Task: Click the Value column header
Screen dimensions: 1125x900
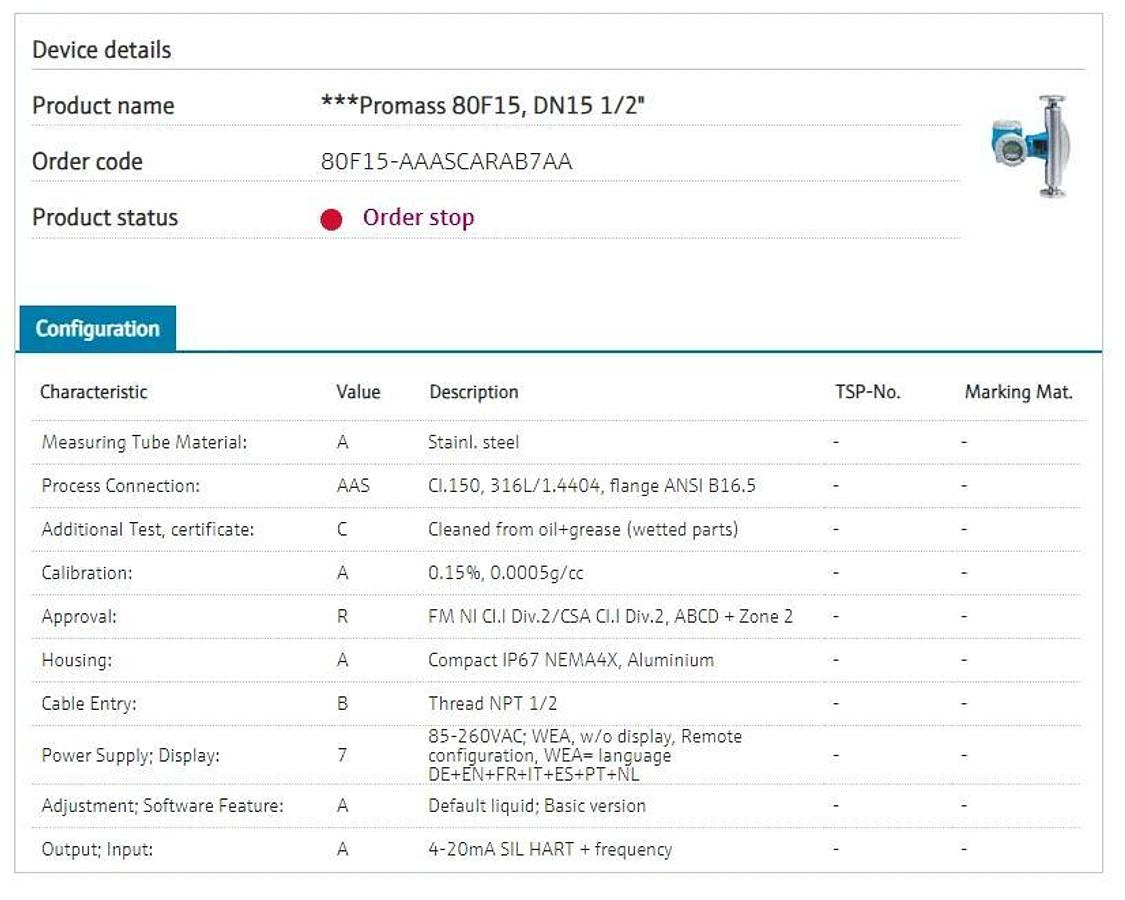Action: click(358, 392)
